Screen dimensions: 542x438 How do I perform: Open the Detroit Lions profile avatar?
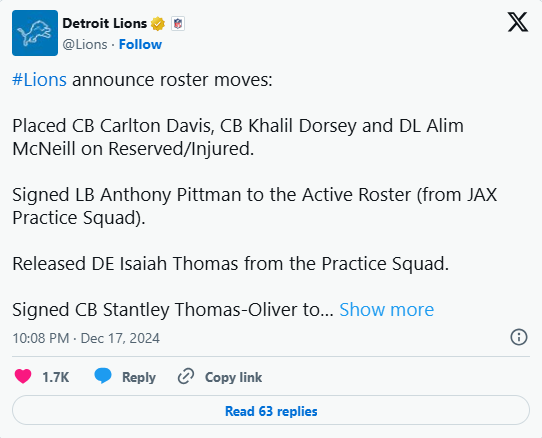35,33
